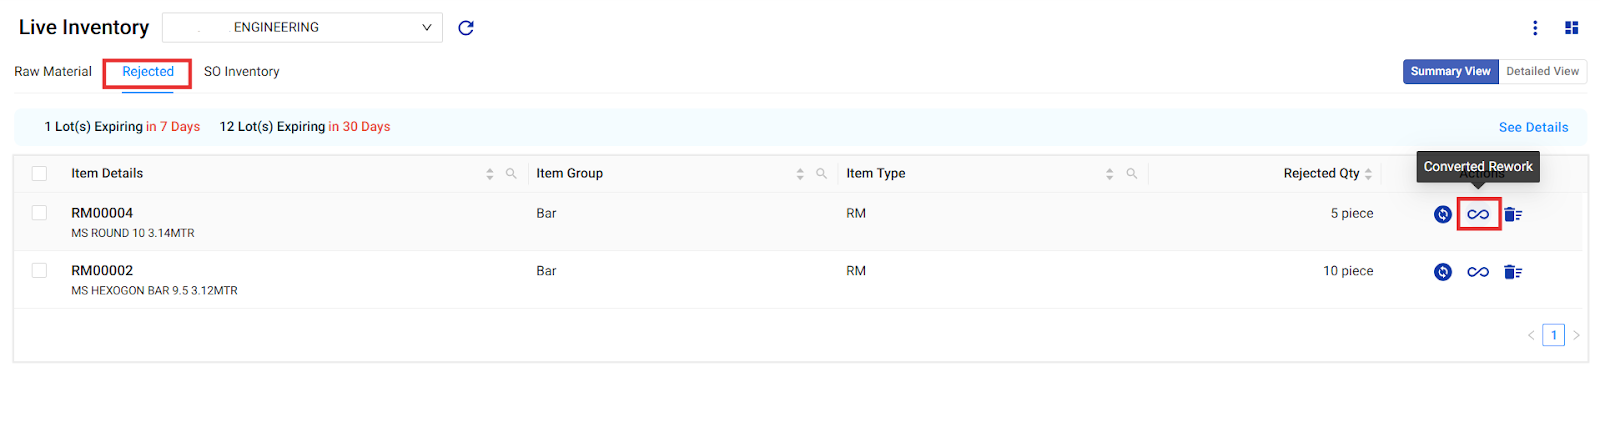Switch to the Raw Material tab
This screenshot has height=443, width=1600.
coord(53,72)
